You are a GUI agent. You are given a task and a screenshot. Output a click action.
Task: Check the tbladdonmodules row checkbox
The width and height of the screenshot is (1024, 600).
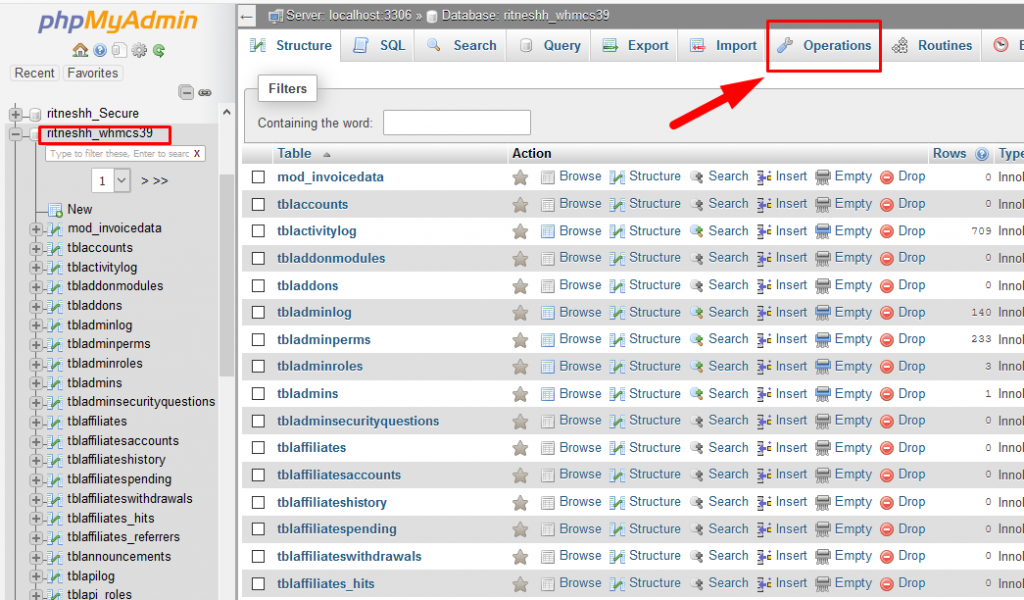point(259,259)
